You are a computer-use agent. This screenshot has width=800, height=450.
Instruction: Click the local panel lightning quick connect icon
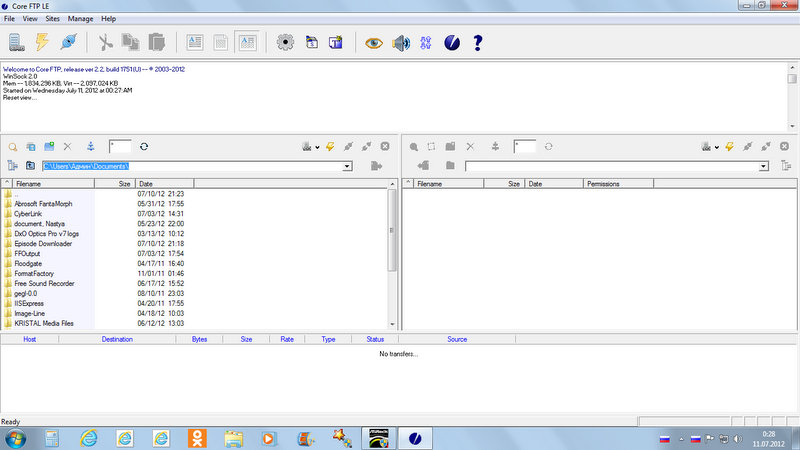pos(330,147)
